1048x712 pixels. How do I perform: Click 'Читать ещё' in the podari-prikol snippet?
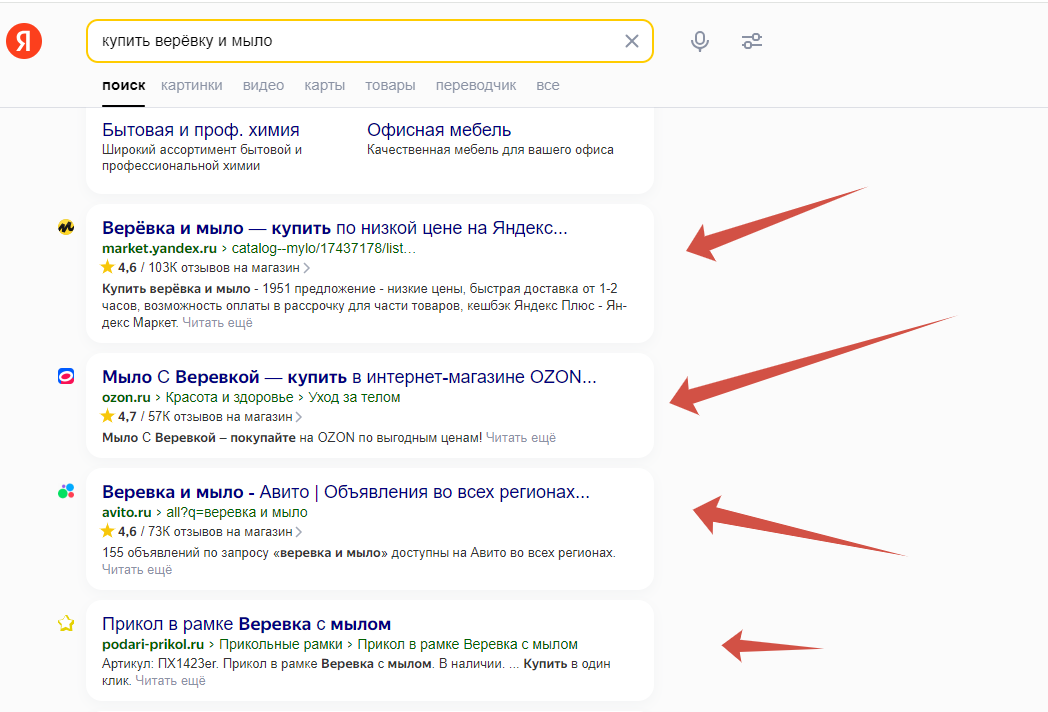pos(170,681)
